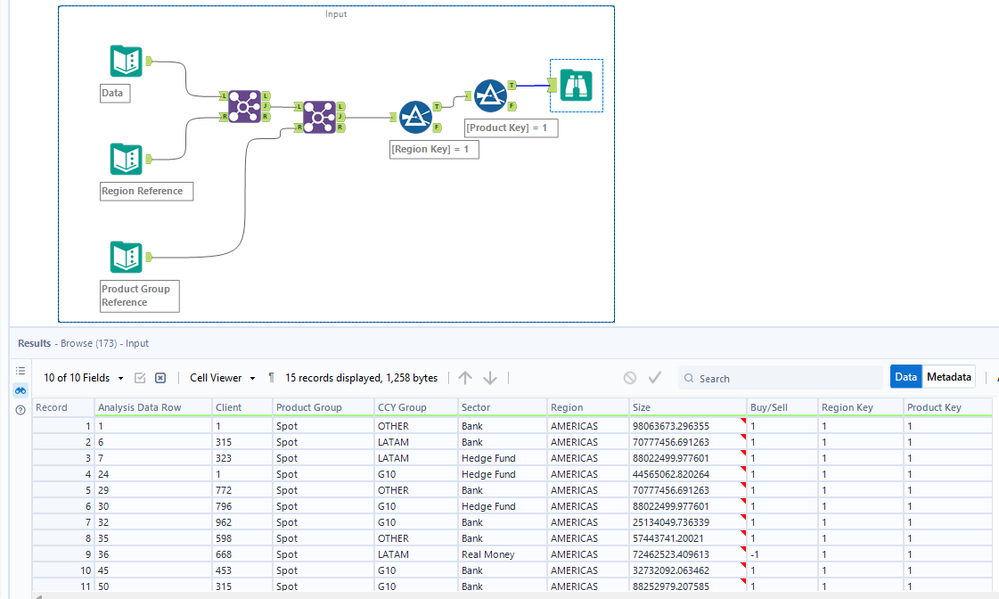Switch to the Metadata view tab
Viewport: 999px width, 599px height.
[949, 377]
